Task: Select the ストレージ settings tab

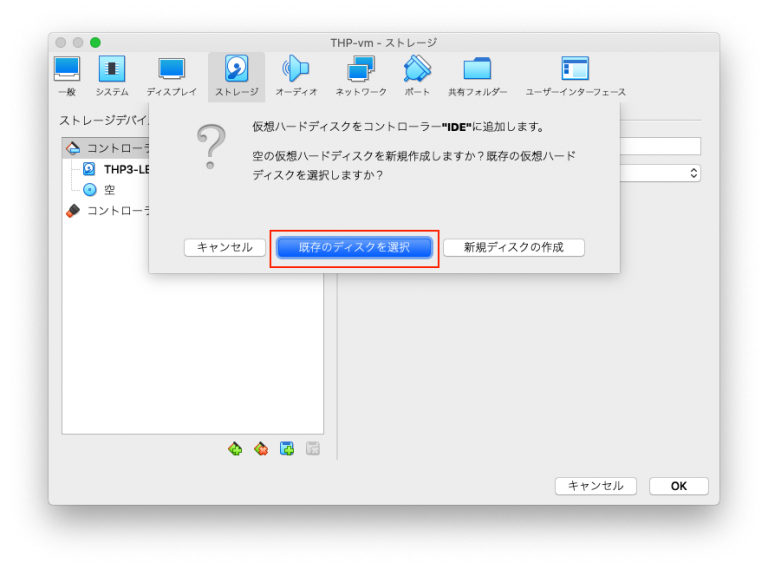Action: tap(237, 76)
